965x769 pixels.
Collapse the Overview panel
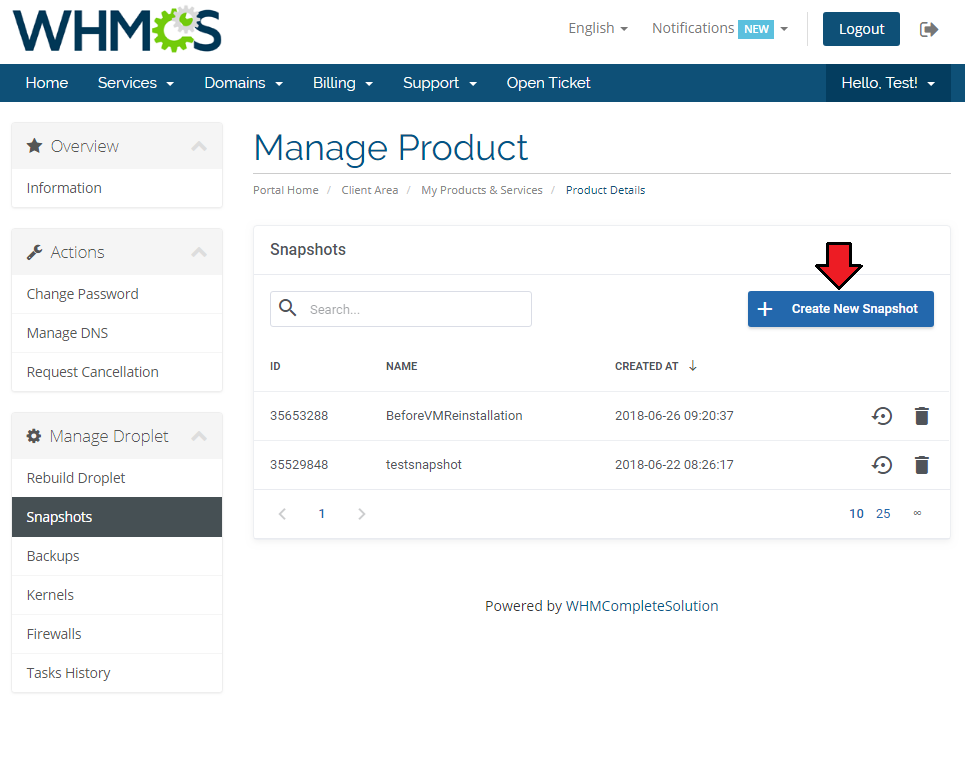[x=199, y=146]
